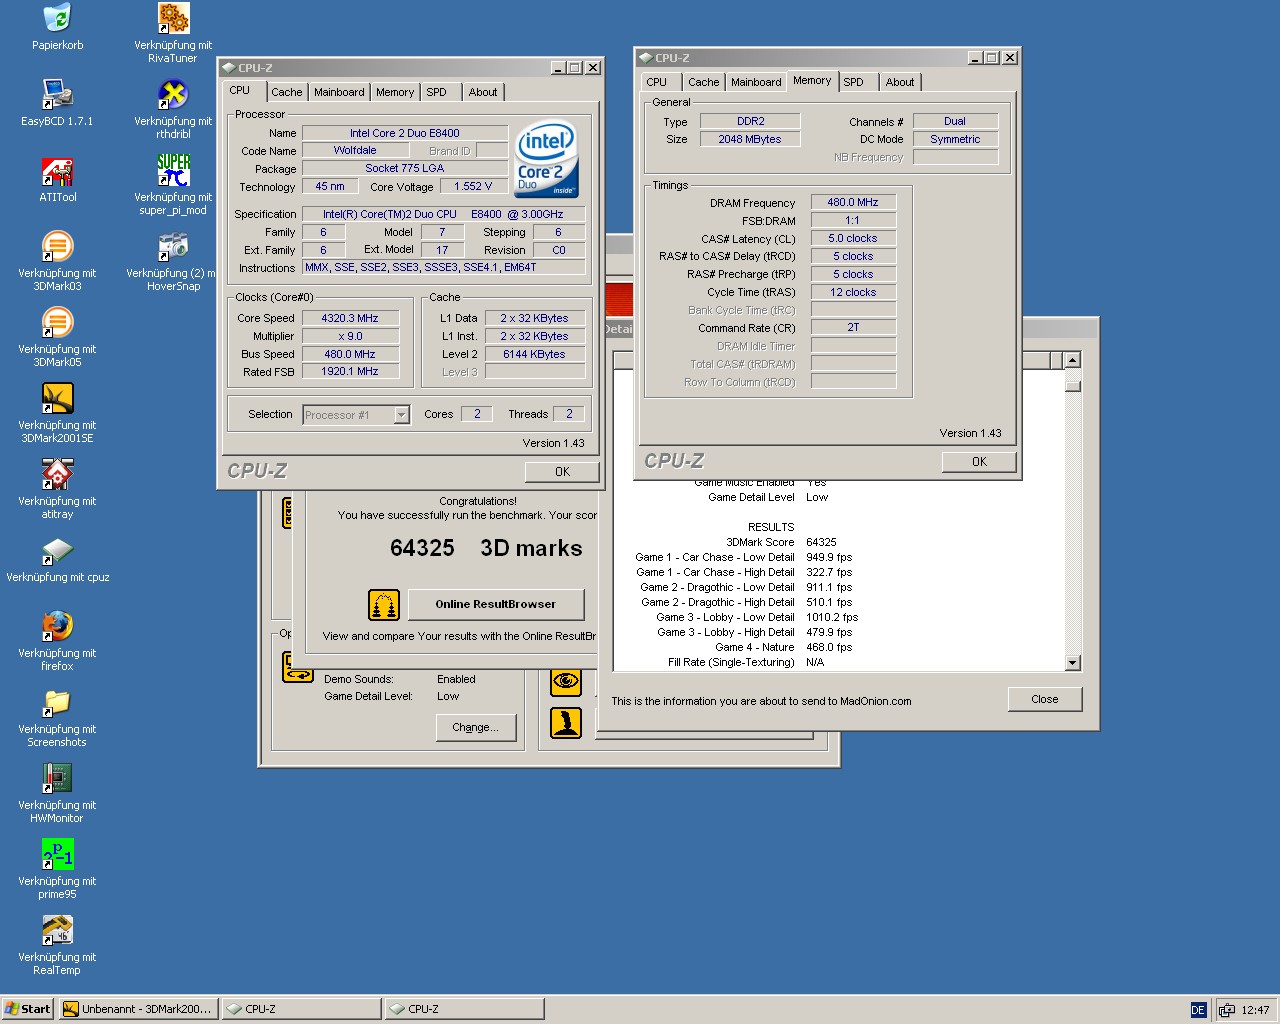Activate the second CPU-Z taskbar button

[x=464, y=1009]
